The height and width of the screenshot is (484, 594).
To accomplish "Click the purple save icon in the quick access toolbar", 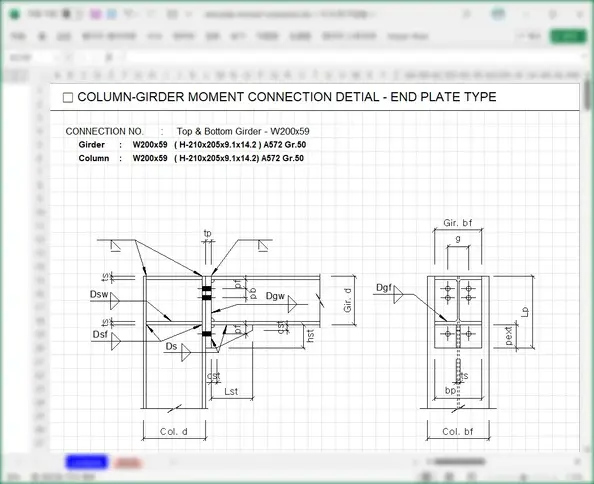I will (95, 14).
